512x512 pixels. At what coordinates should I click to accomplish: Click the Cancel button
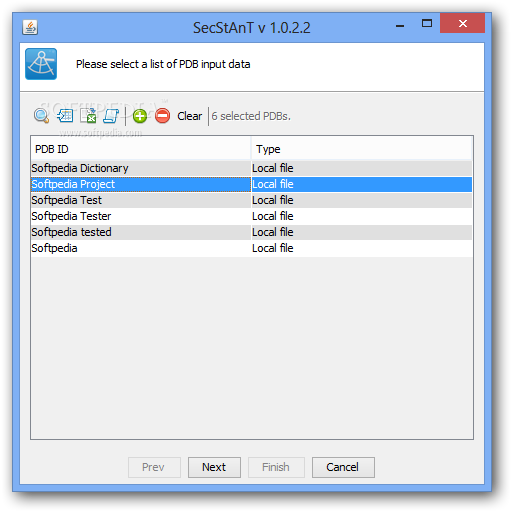point(343,467)
